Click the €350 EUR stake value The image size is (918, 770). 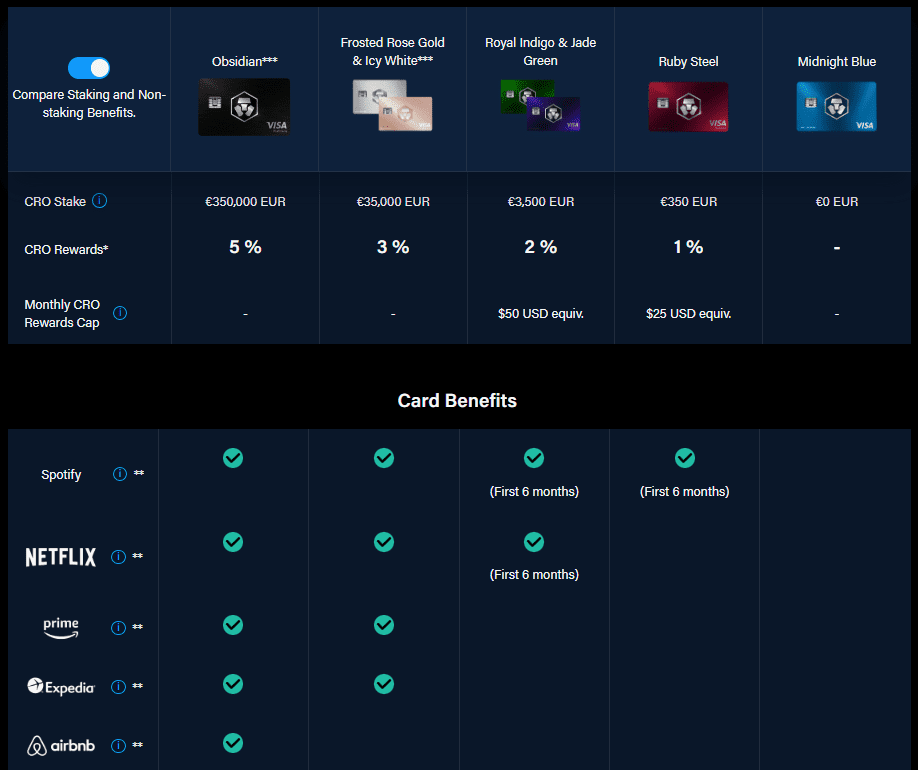(688, 201)
